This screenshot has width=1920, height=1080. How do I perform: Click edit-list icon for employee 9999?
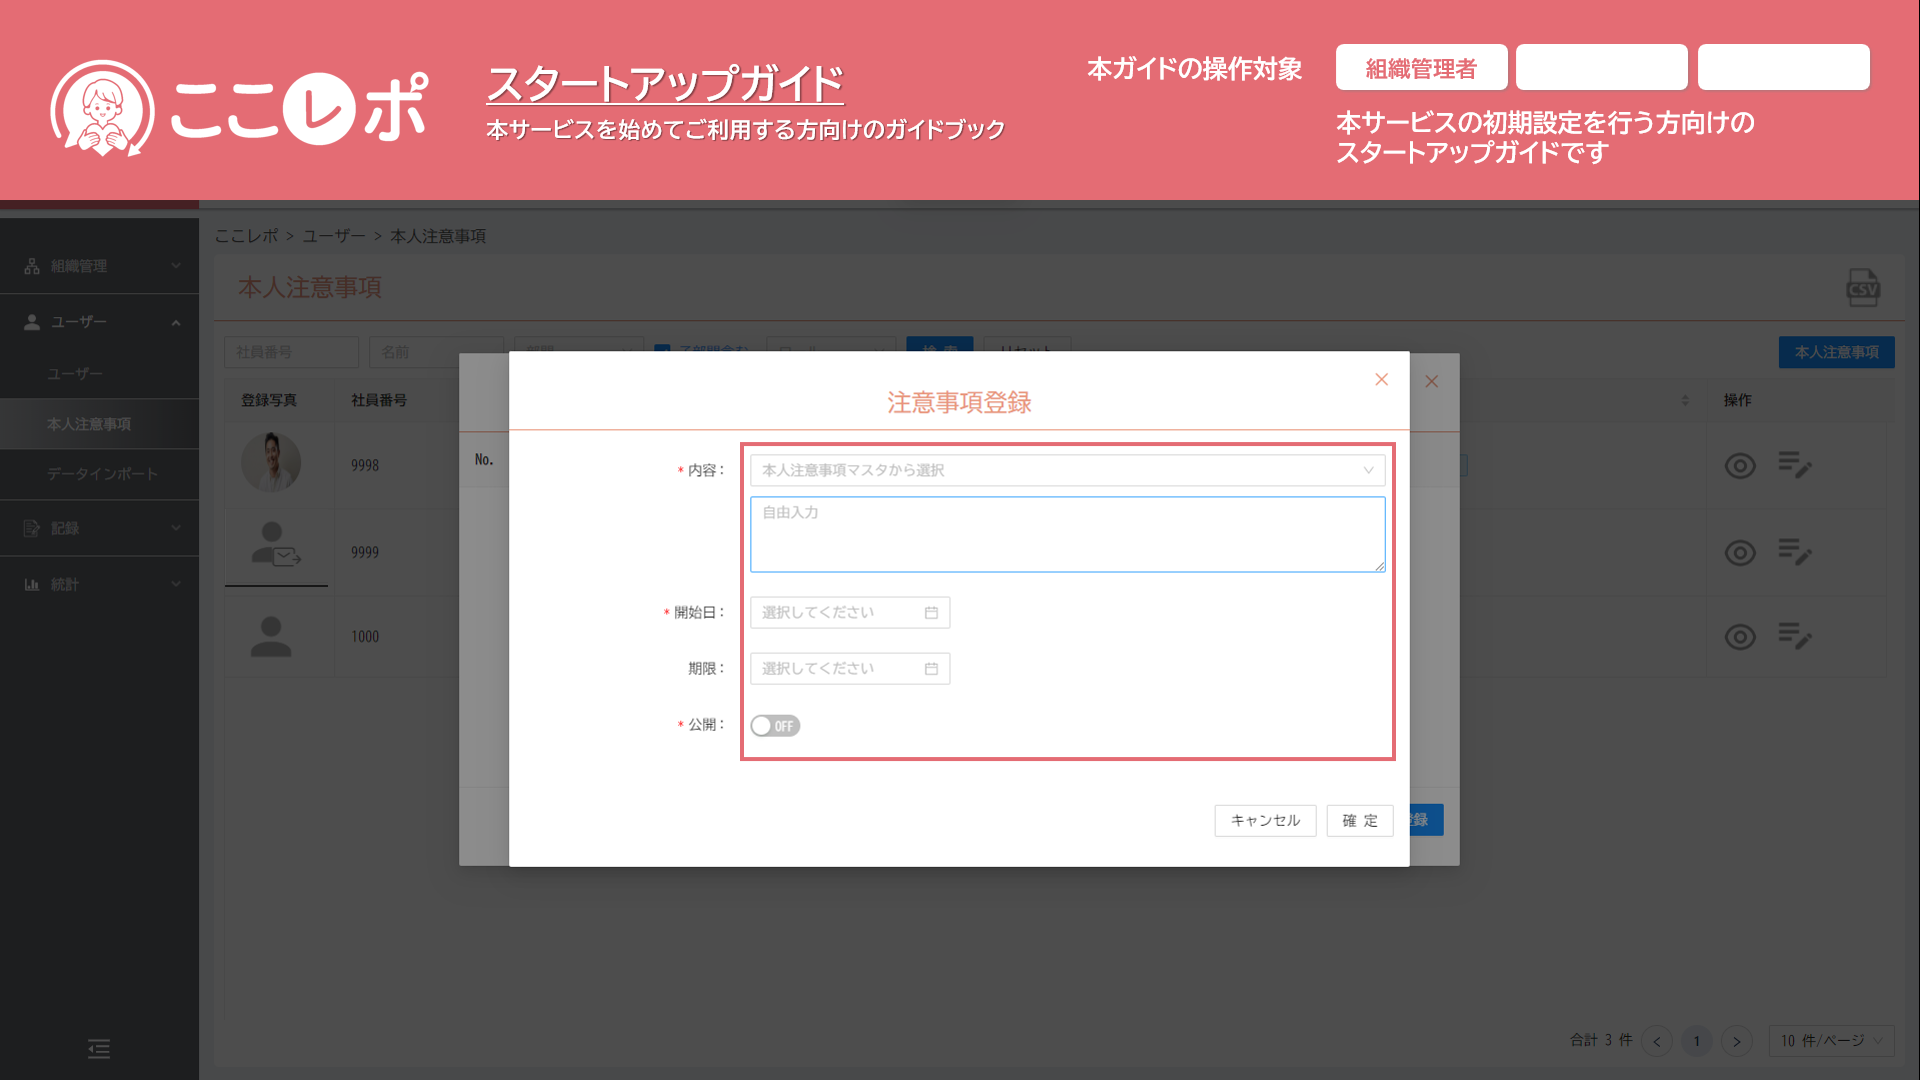click(x=1795, y=552)
